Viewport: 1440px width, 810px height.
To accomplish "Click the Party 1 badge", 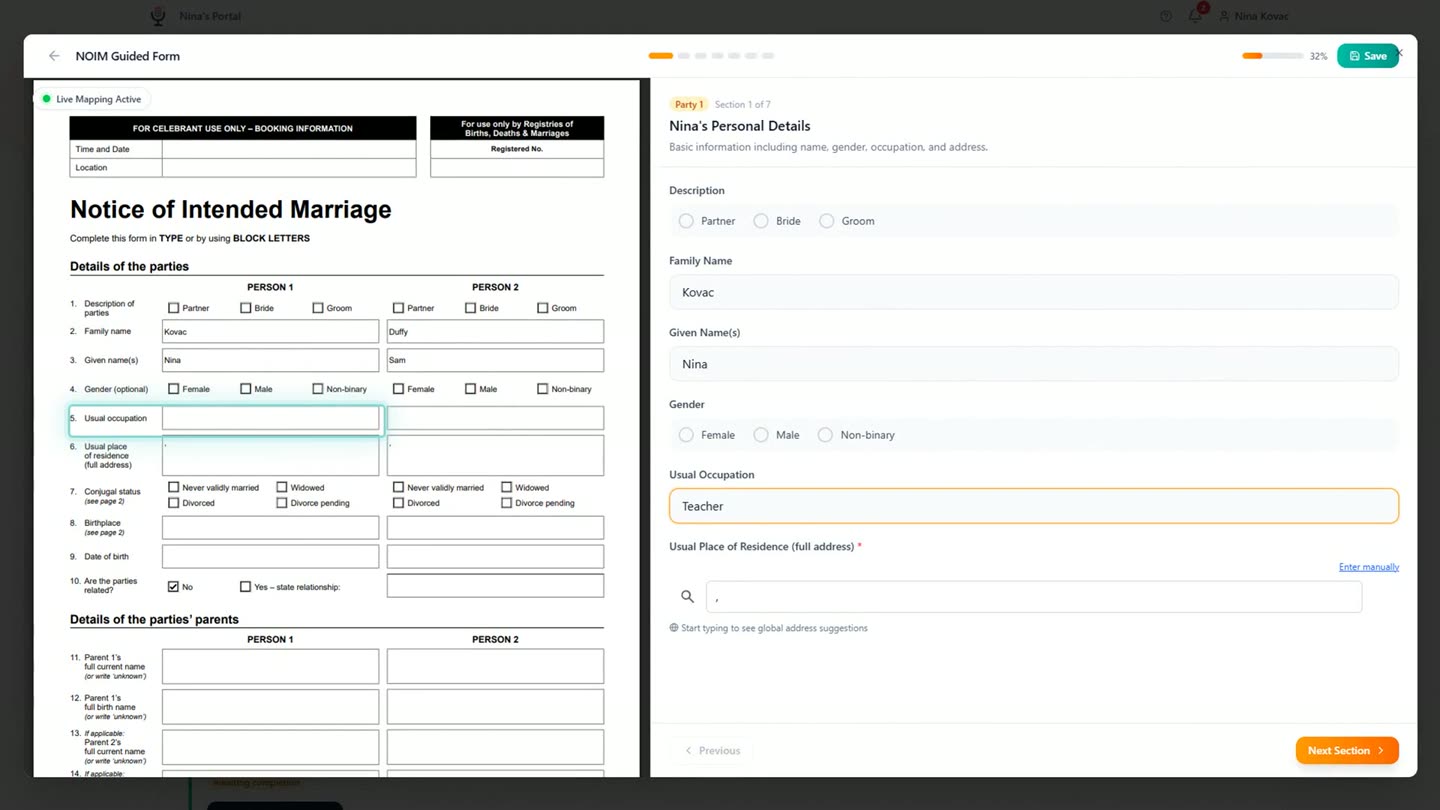I will click(689, 104).
